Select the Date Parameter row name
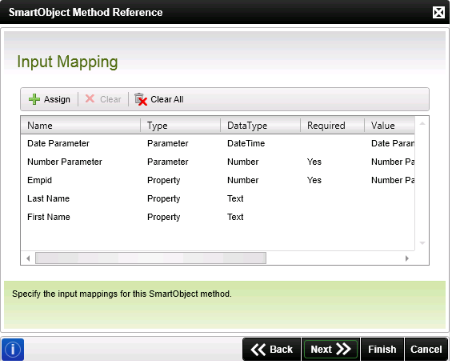 coord(58,143)
